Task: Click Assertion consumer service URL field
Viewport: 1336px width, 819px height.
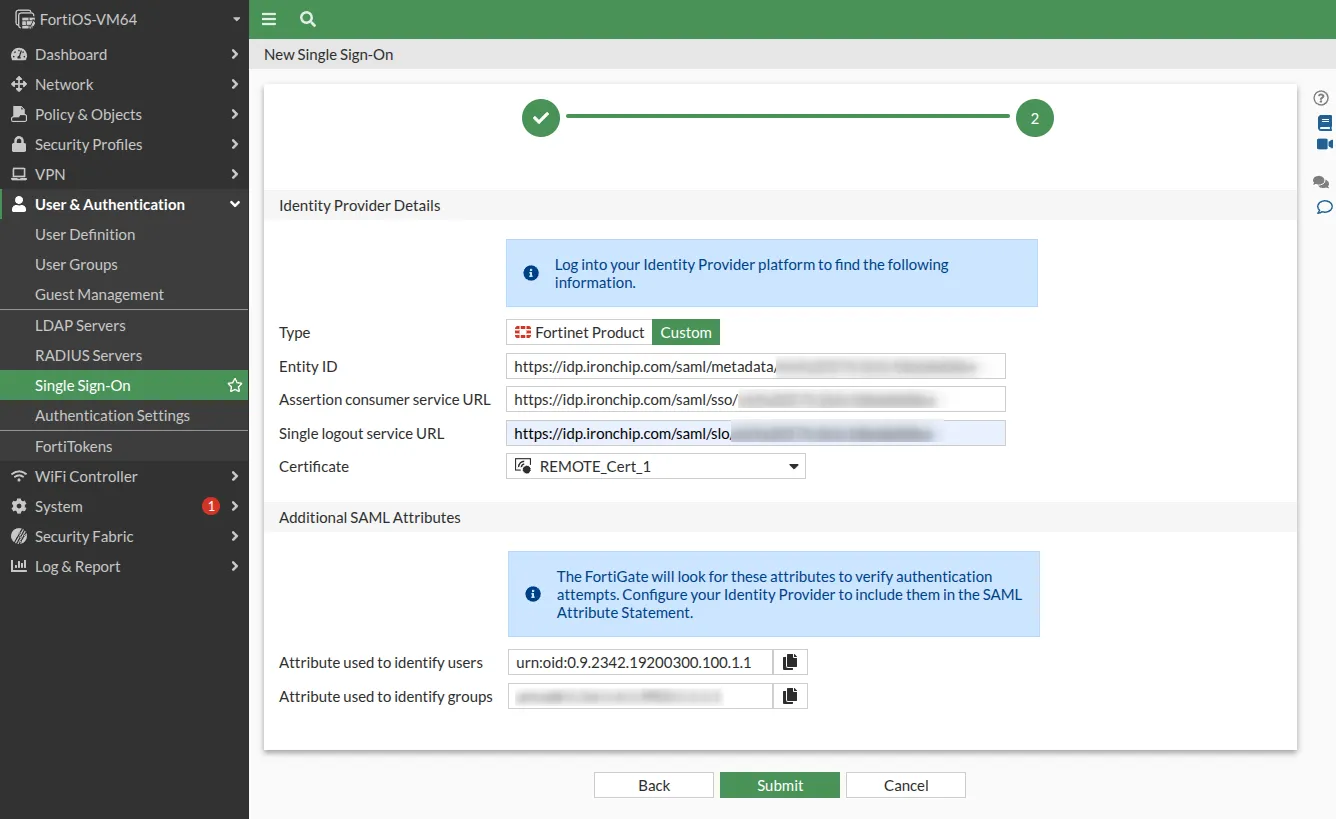Action: [756, 399]
